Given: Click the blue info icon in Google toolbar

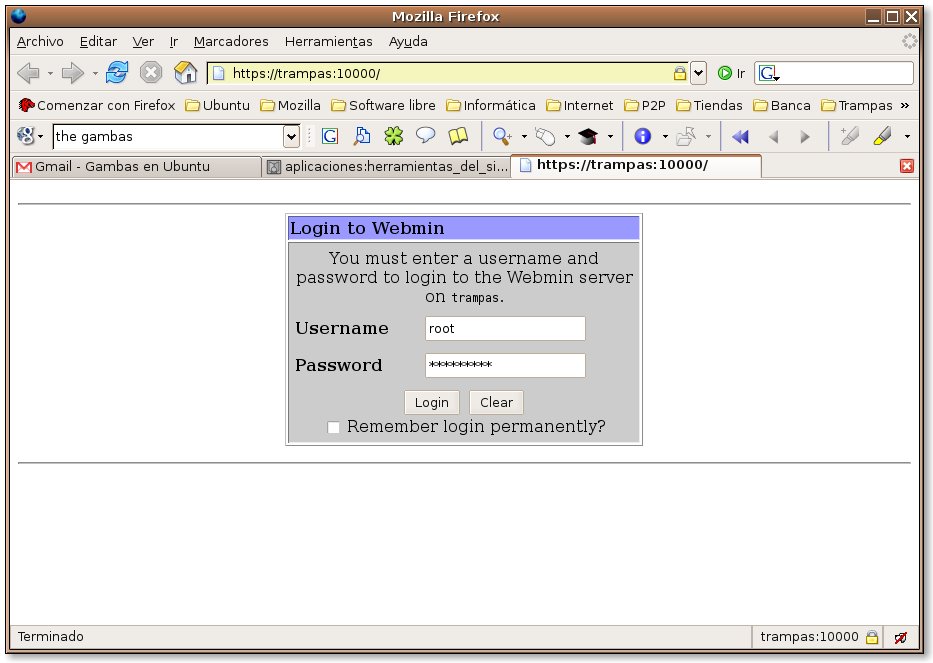Looking at the screenshot, I should point(643,136).
